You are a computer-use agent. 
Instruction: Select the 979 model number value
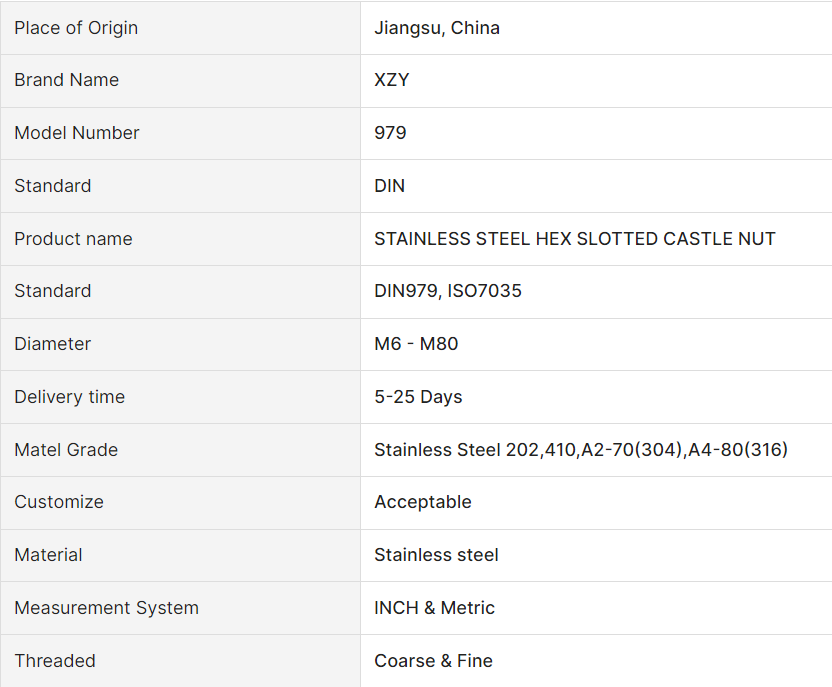(390, 133)
